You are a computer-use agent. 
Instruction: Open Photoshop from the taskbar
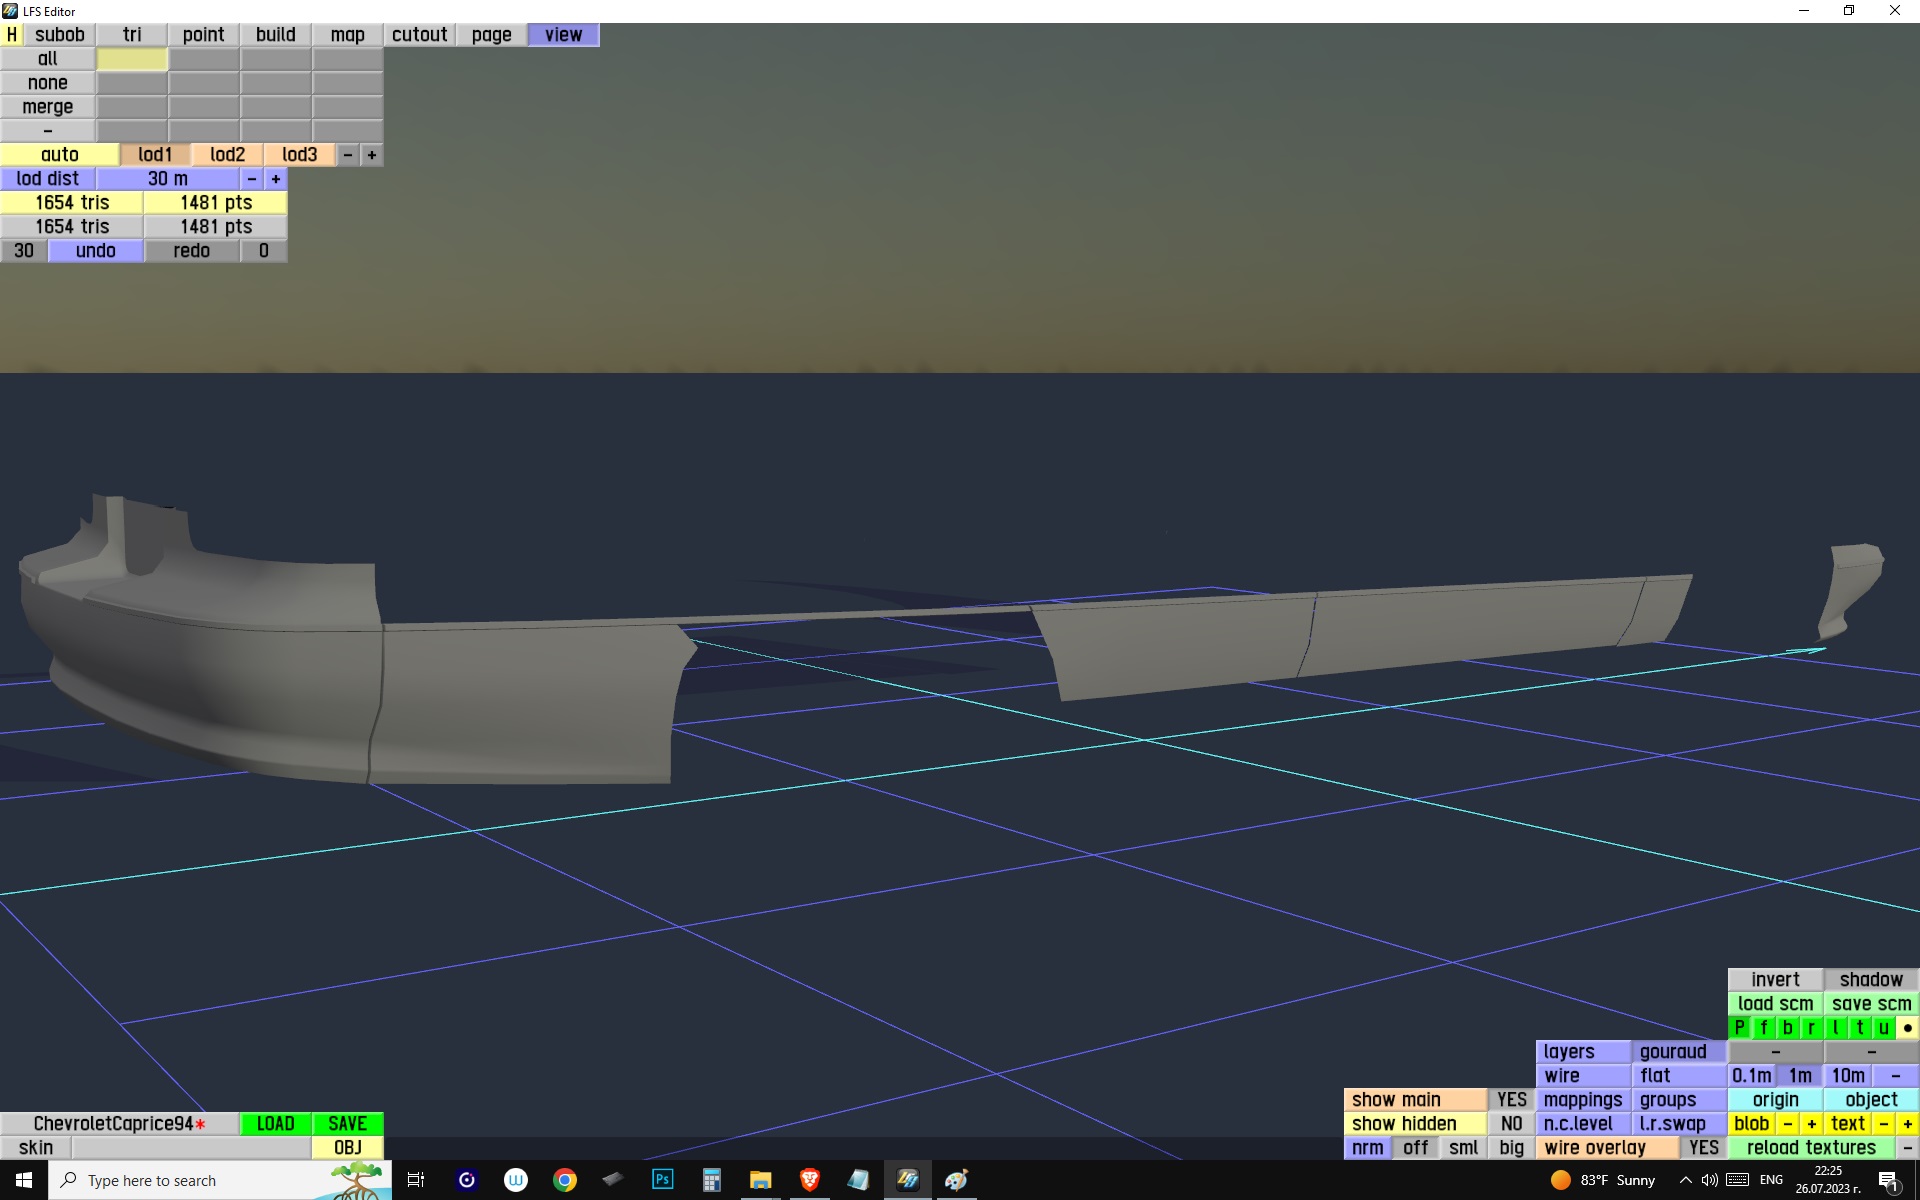coord(662,1180)
